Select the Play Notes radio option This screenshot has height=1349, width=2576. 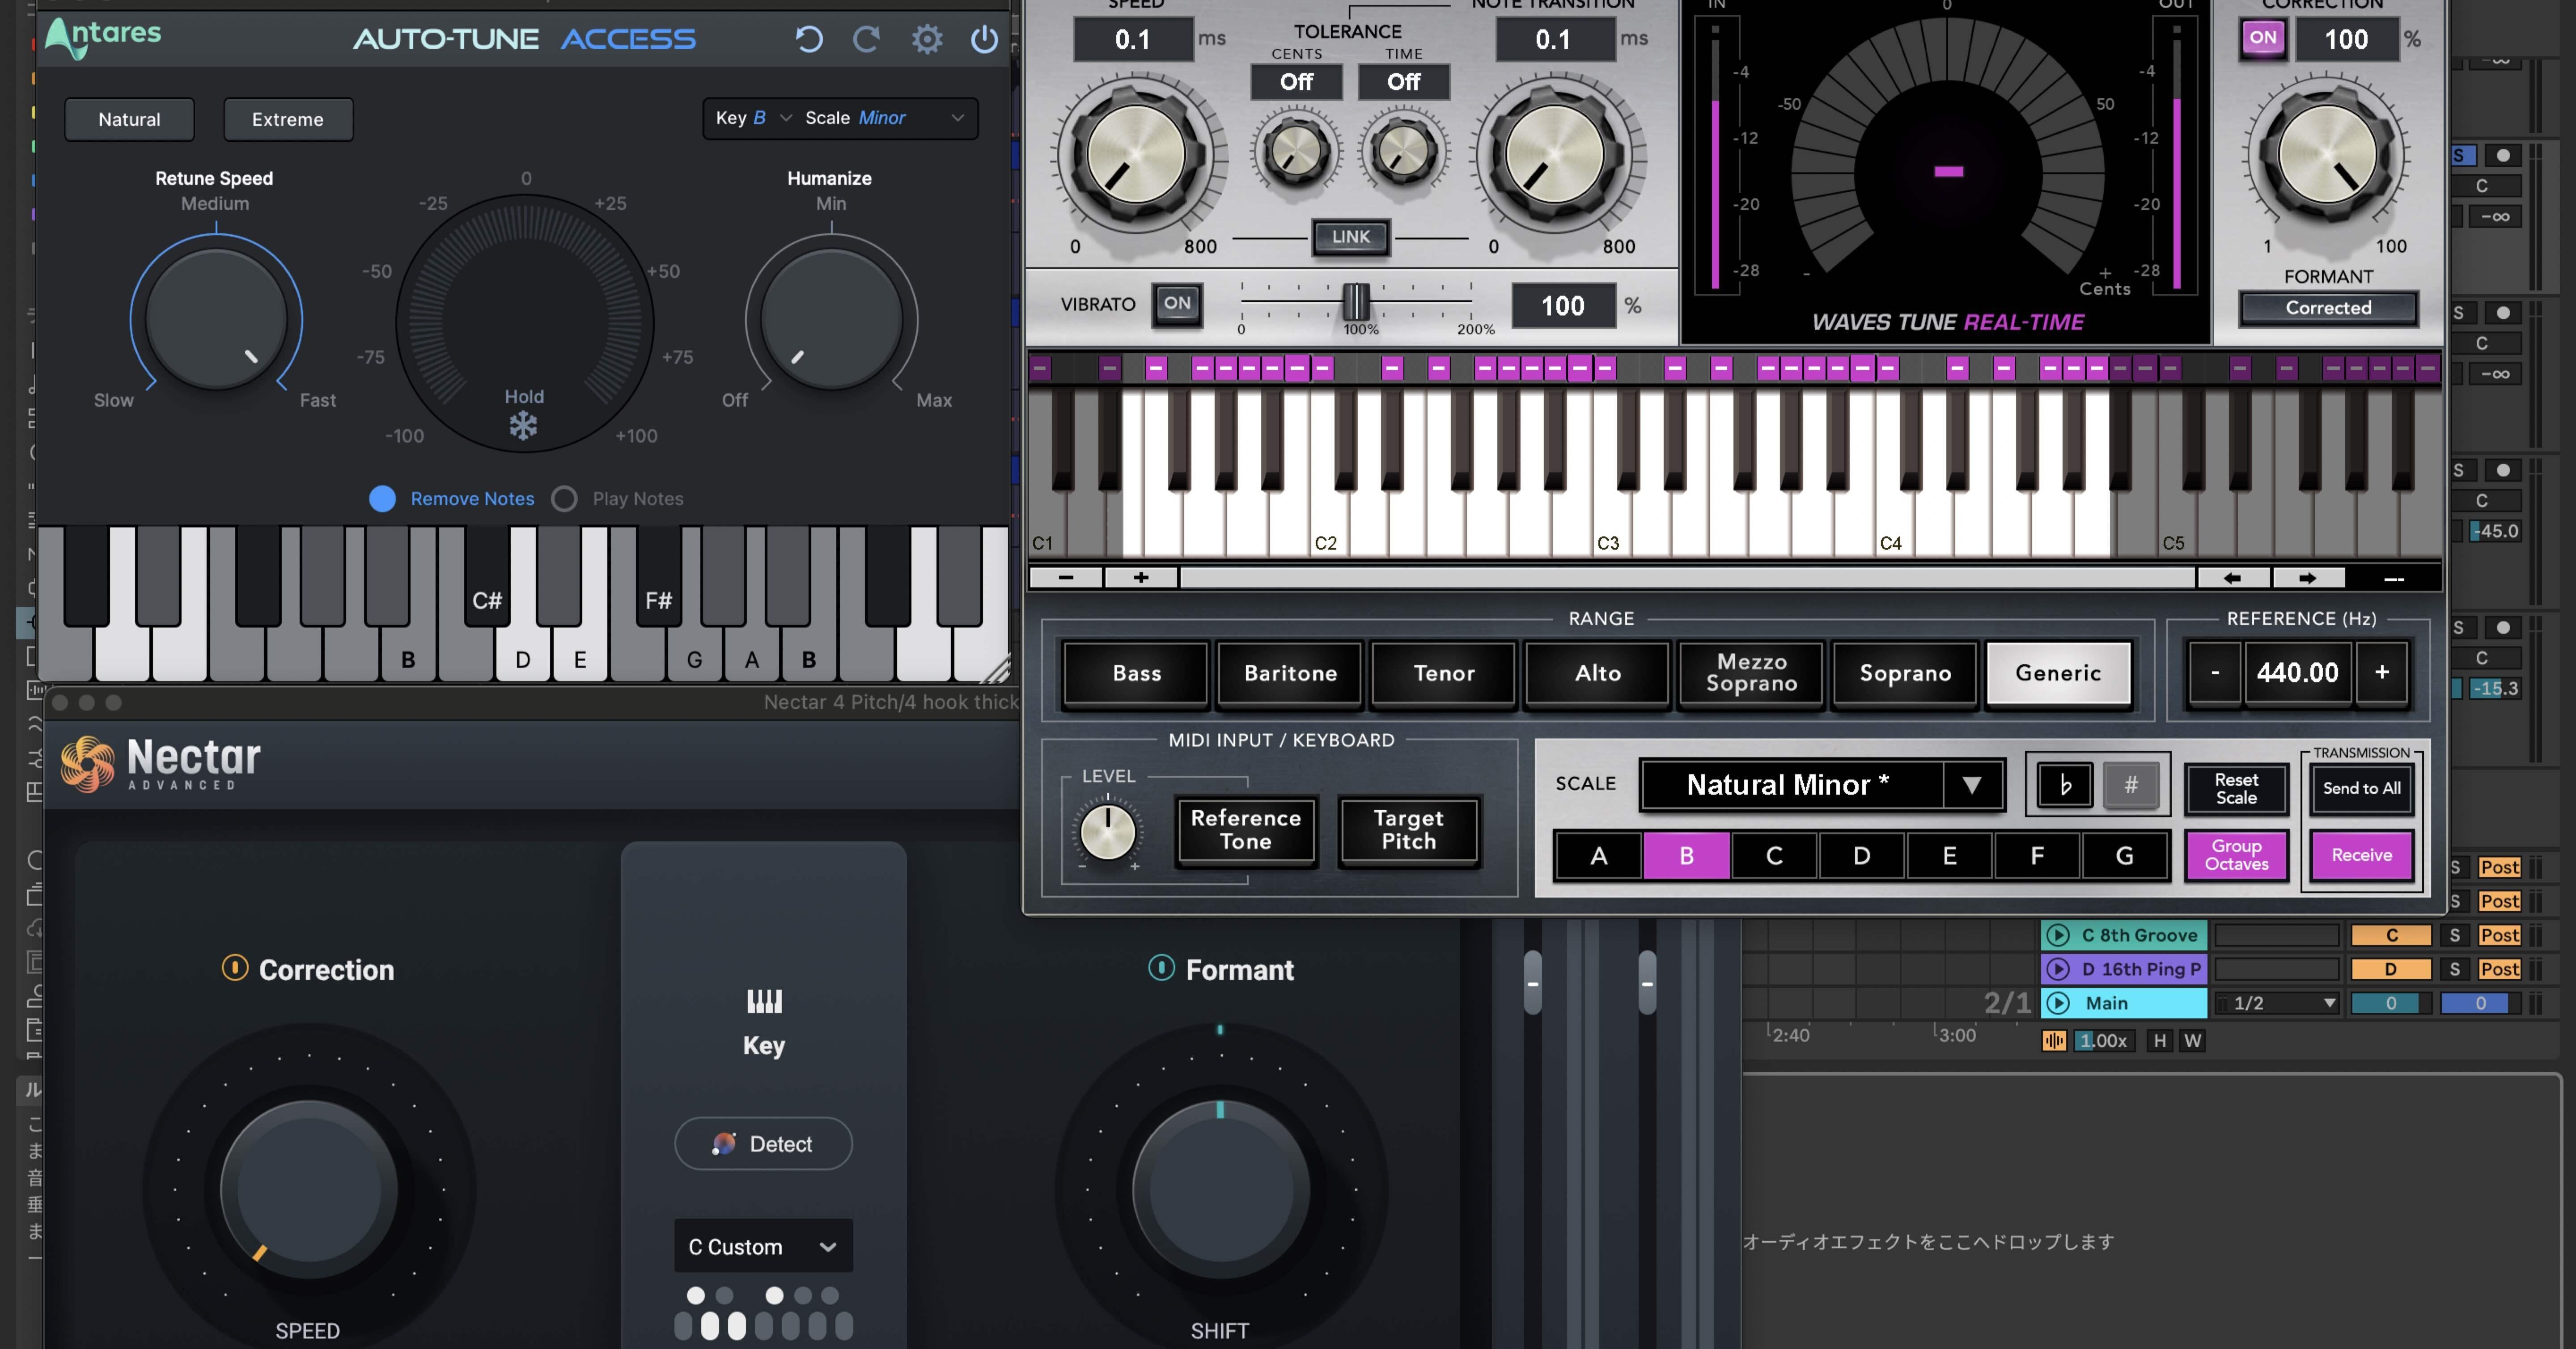coord(564,499)
